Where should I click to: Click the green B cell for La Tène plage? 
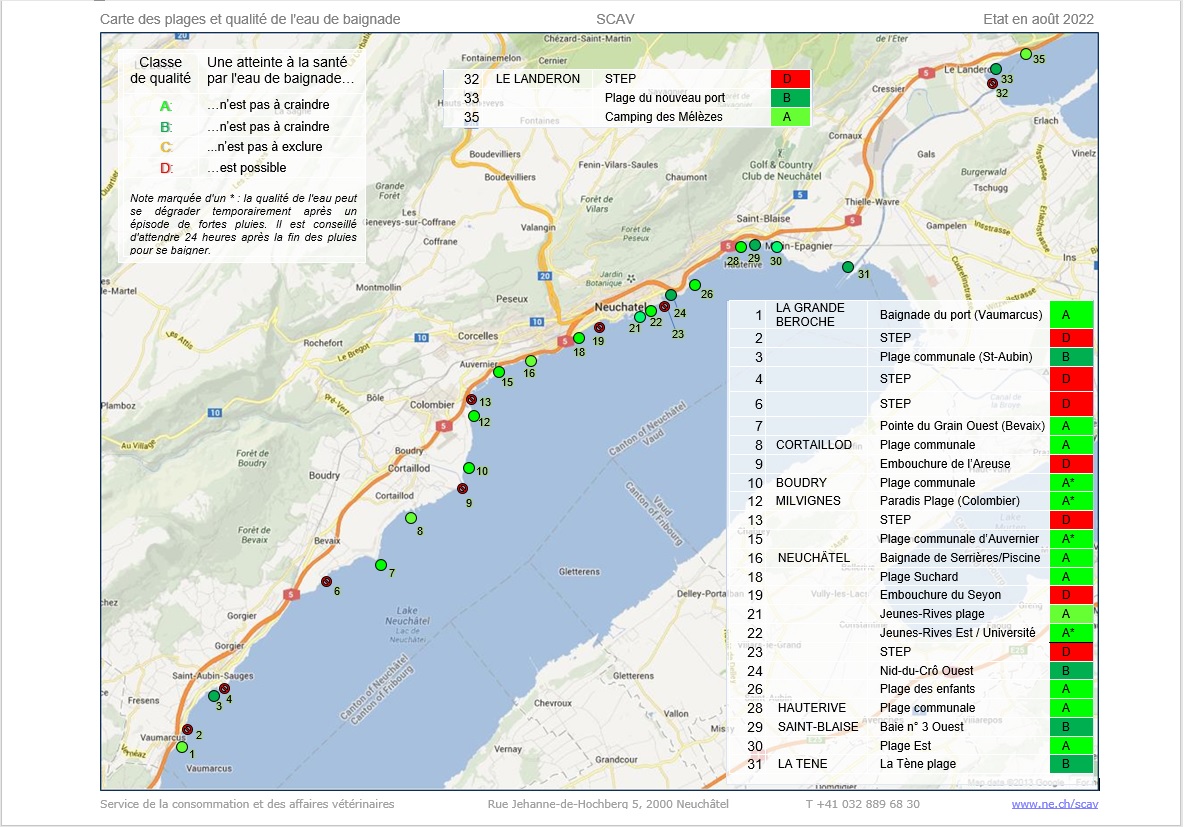[x=1071, y=764]
